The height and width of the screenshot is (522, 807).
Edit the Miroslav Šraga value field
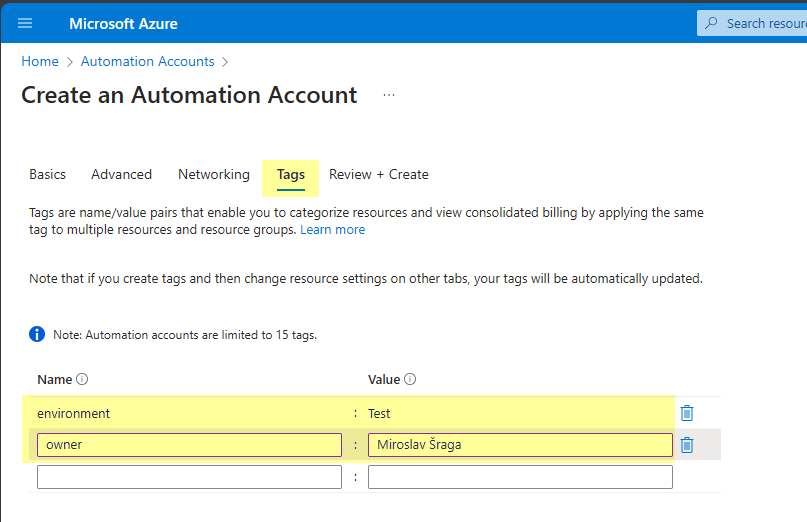(520, 445)
